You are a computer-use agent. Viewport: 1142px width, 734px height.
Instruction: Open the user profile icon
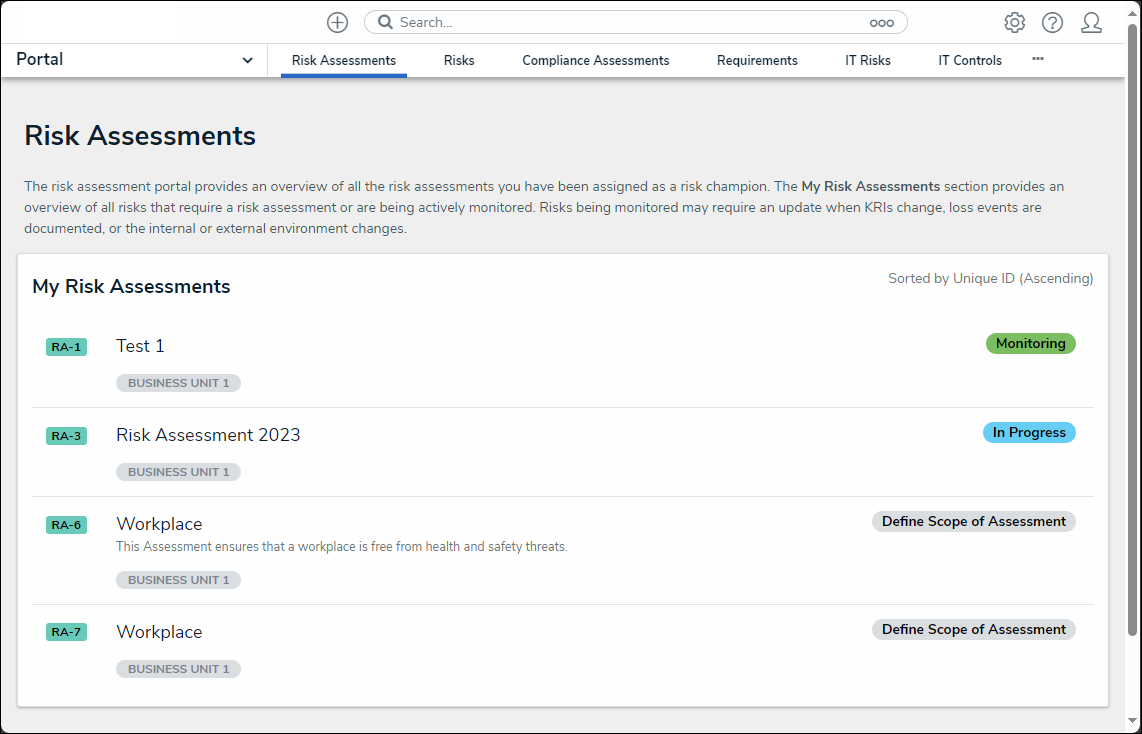(x=1091, y=22)
